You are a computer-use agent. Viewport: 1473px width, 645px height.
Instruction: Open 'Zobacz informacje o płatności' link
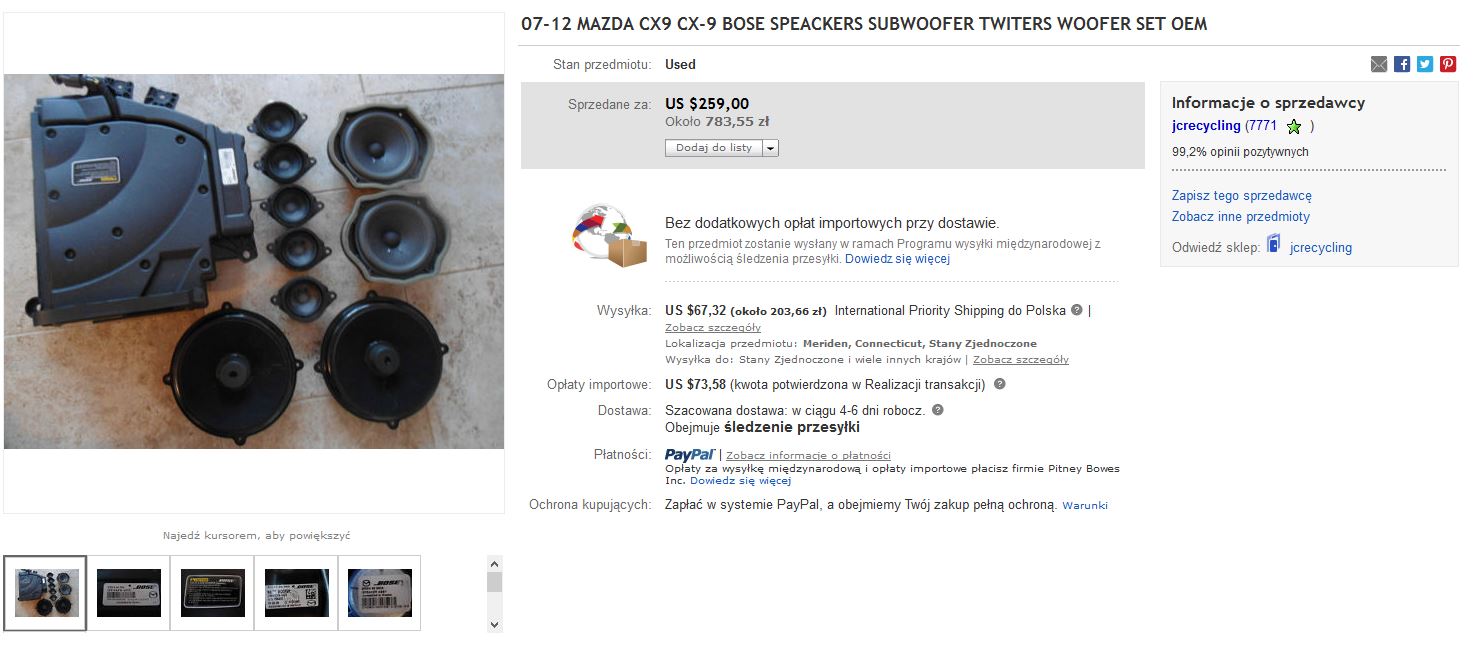point(808,456)
